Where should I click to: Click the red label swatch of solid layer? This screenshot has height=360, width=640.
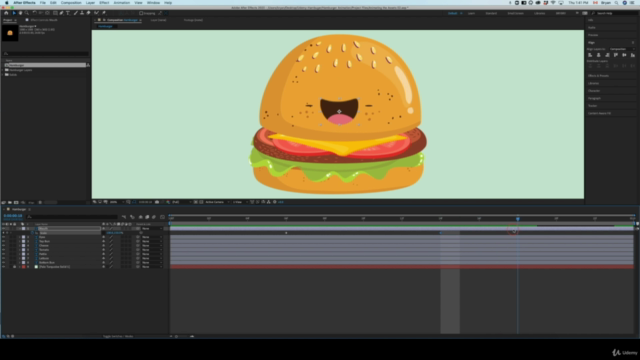[x=23, y=267]
